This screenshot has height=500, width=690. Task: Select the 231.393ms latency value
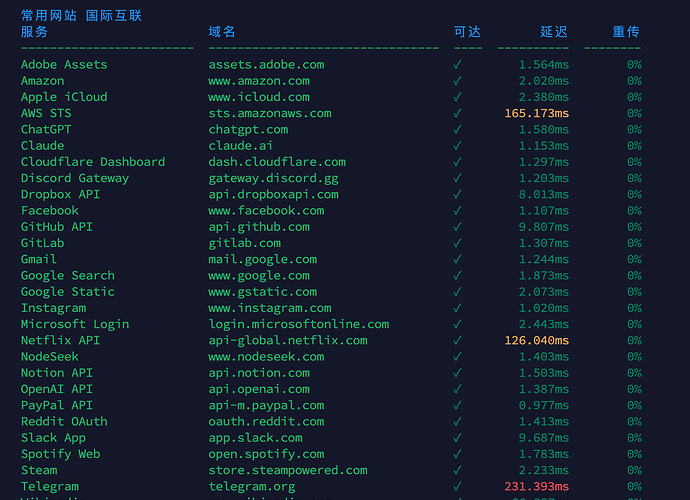coord(536,487)
